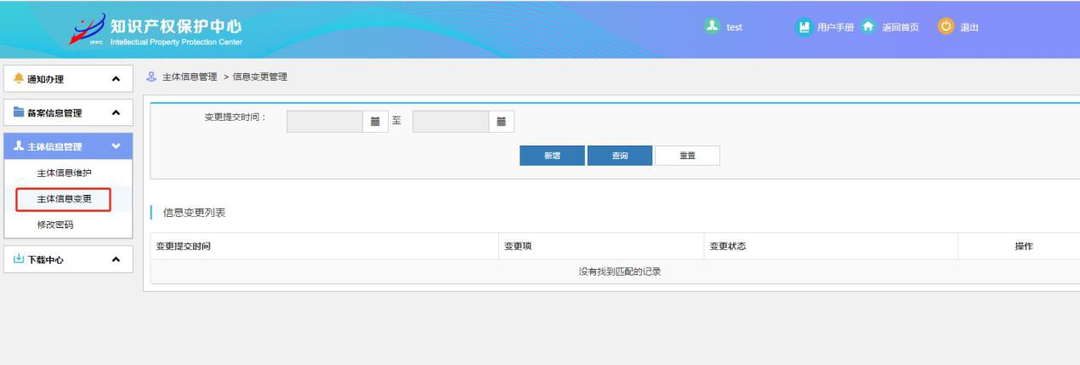Select the 主体信息管理 menu header
Viewport: 1080px width, 365px height.
pos(68,146)
